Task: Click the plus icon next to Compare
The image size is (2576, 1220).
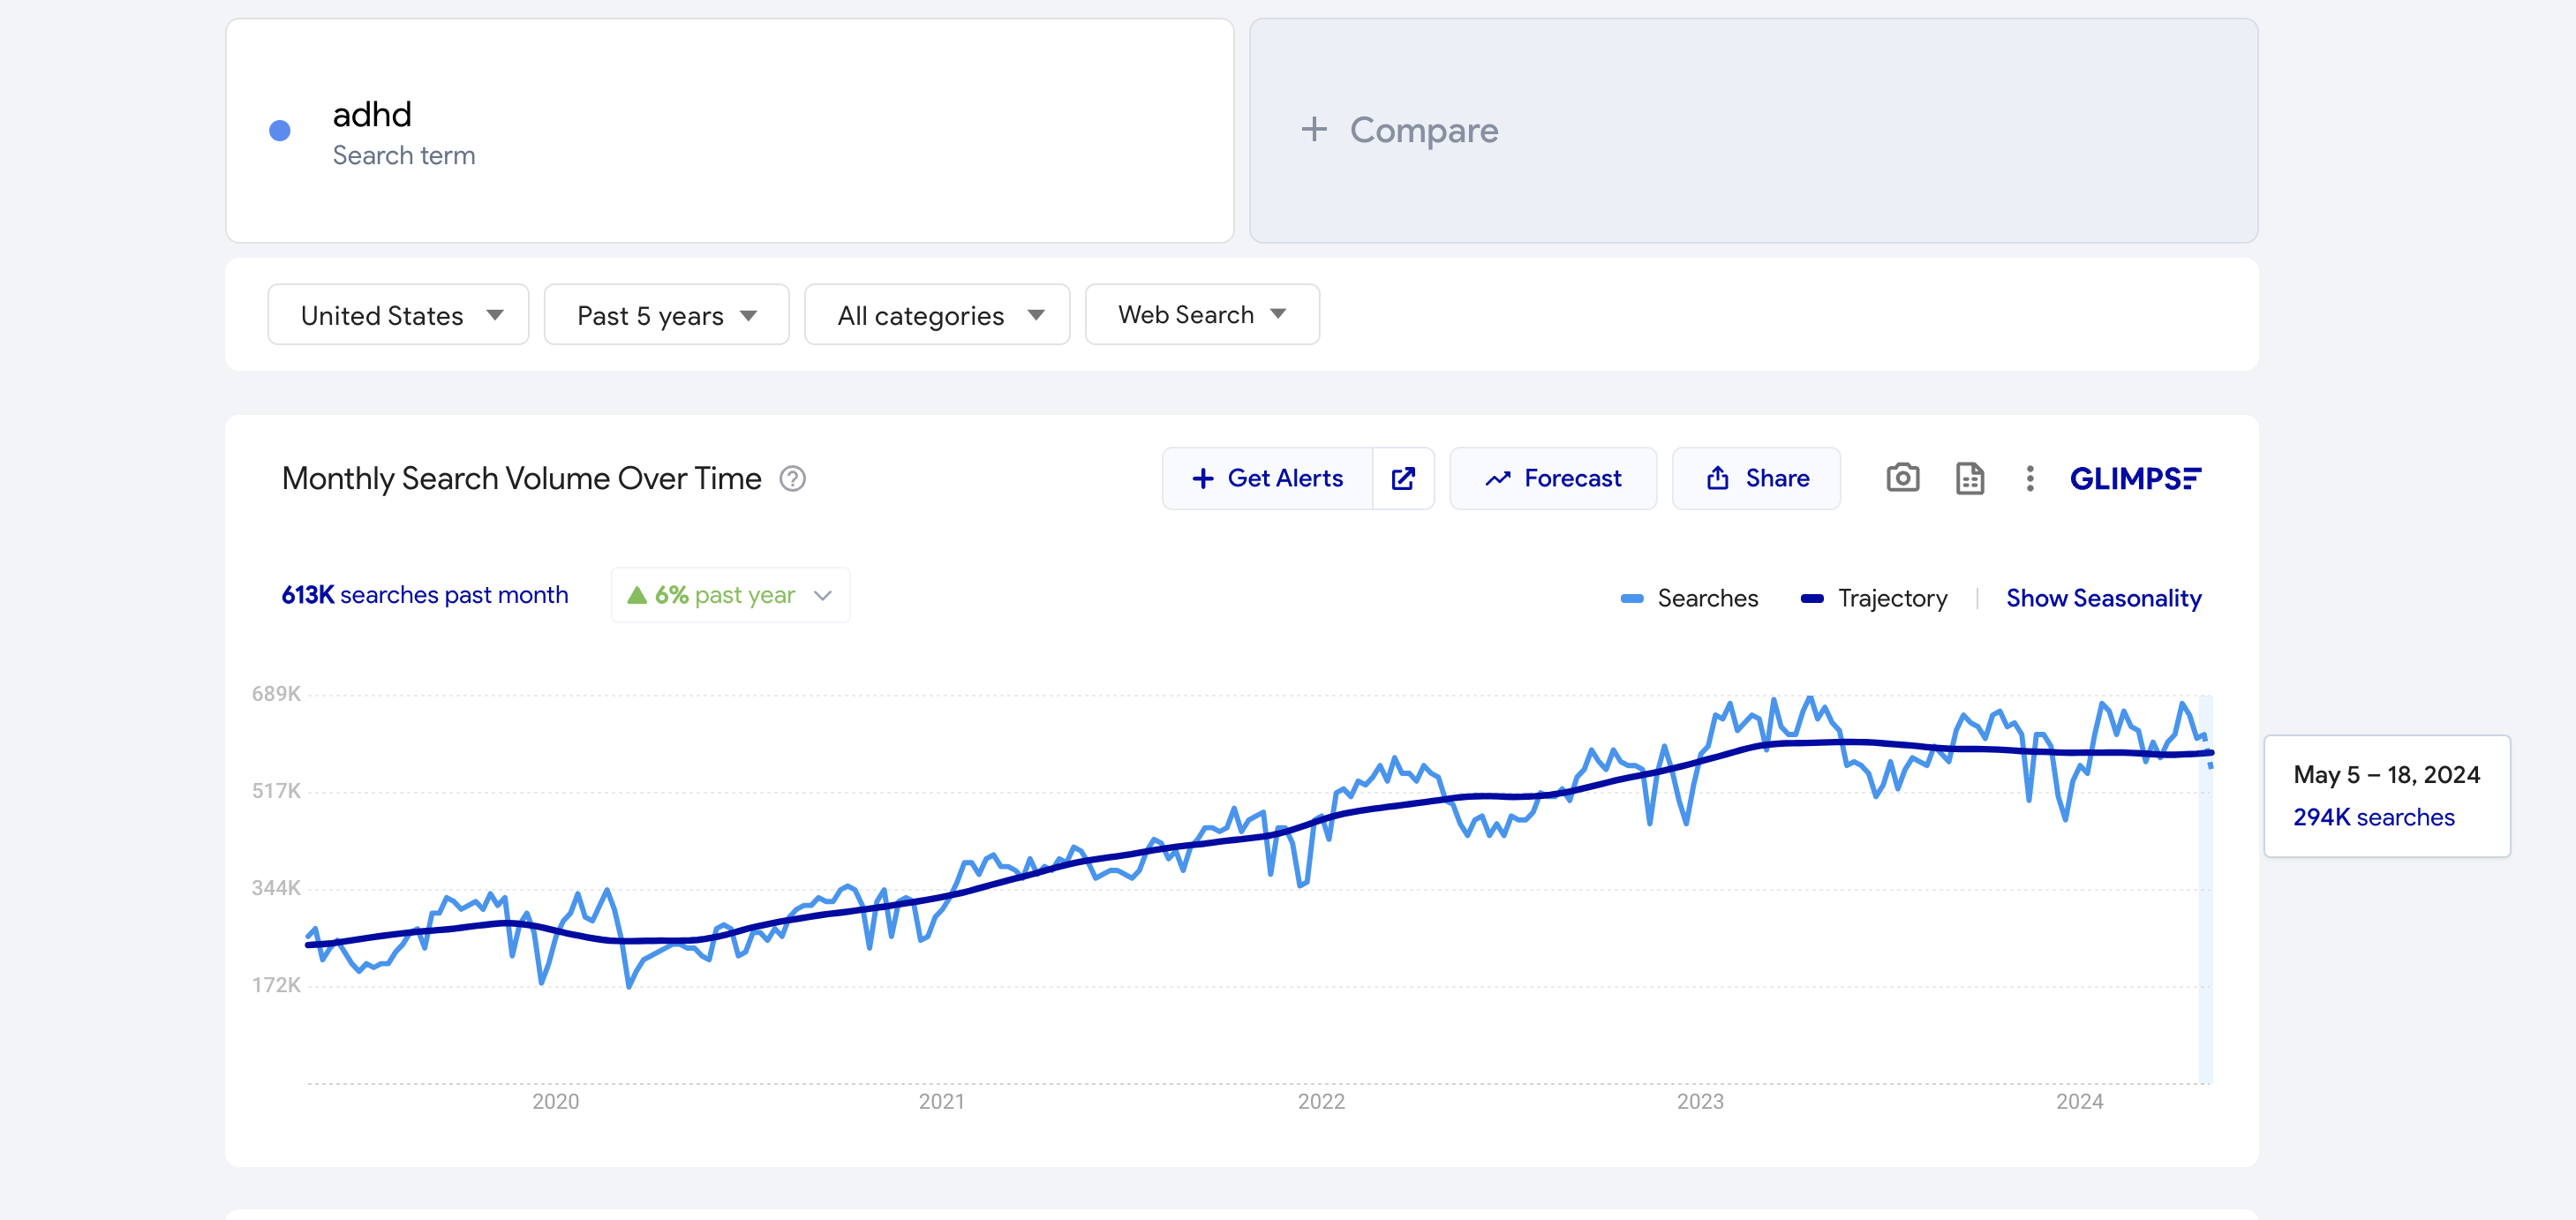Action: coord(1313,129)
